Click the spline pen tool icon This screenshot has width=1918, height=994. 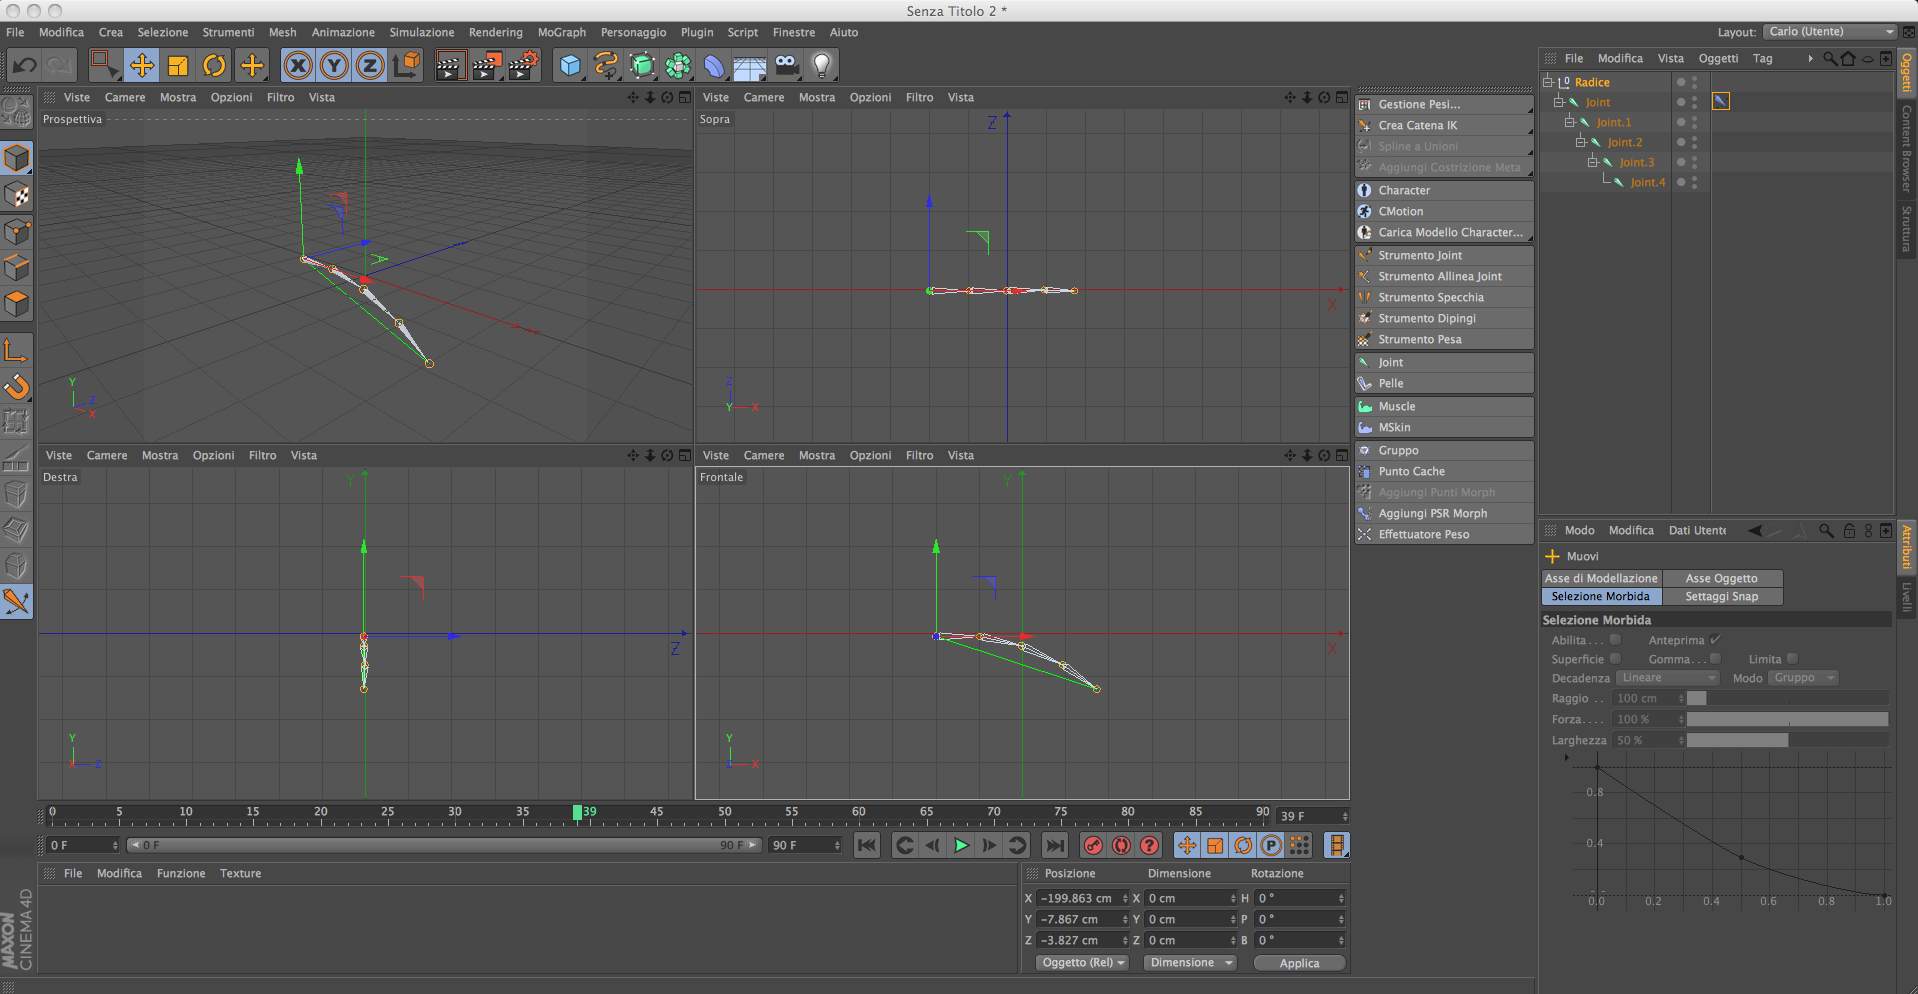(606, 66)
